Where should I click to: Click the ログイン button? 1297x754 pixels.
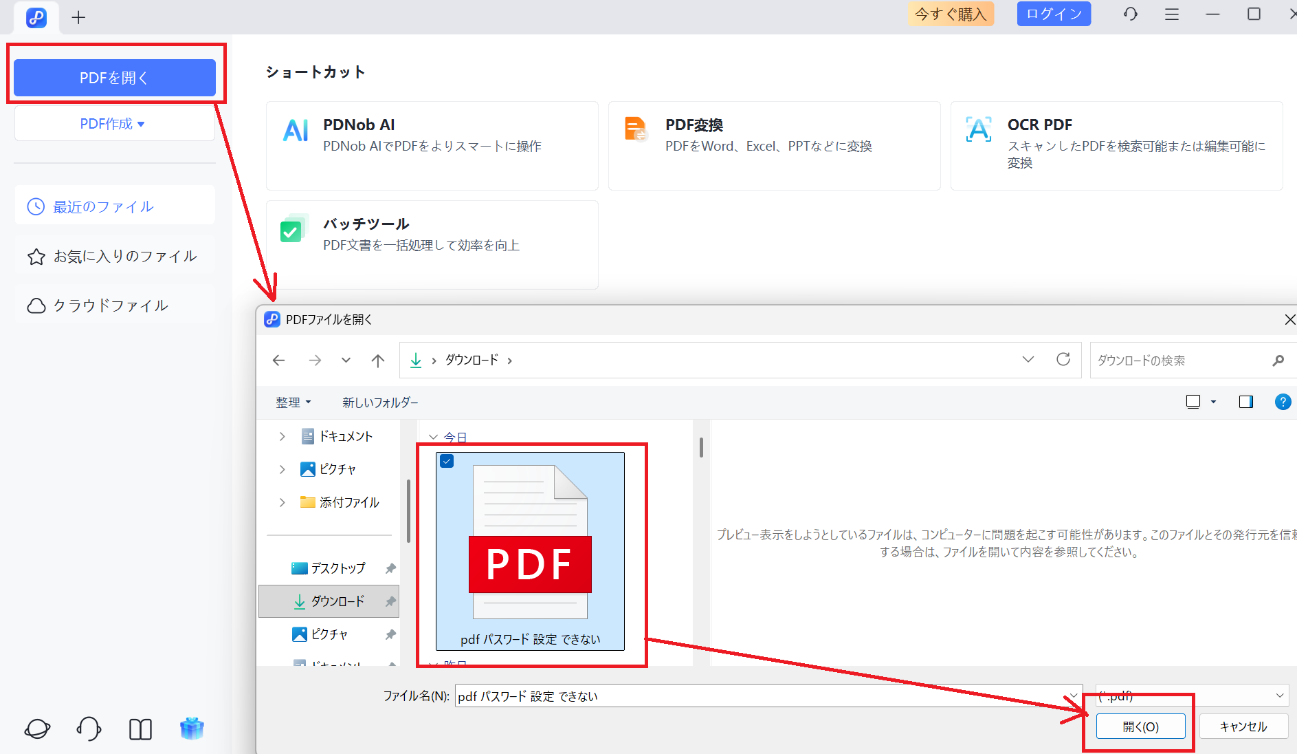pos(1053,13)
